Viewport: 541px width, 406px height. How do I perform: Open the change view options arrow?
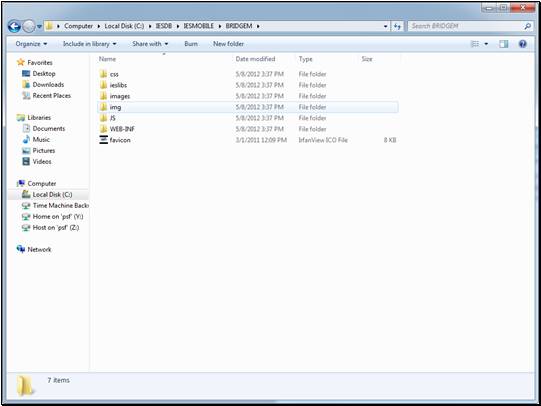(x=486, y=44)
